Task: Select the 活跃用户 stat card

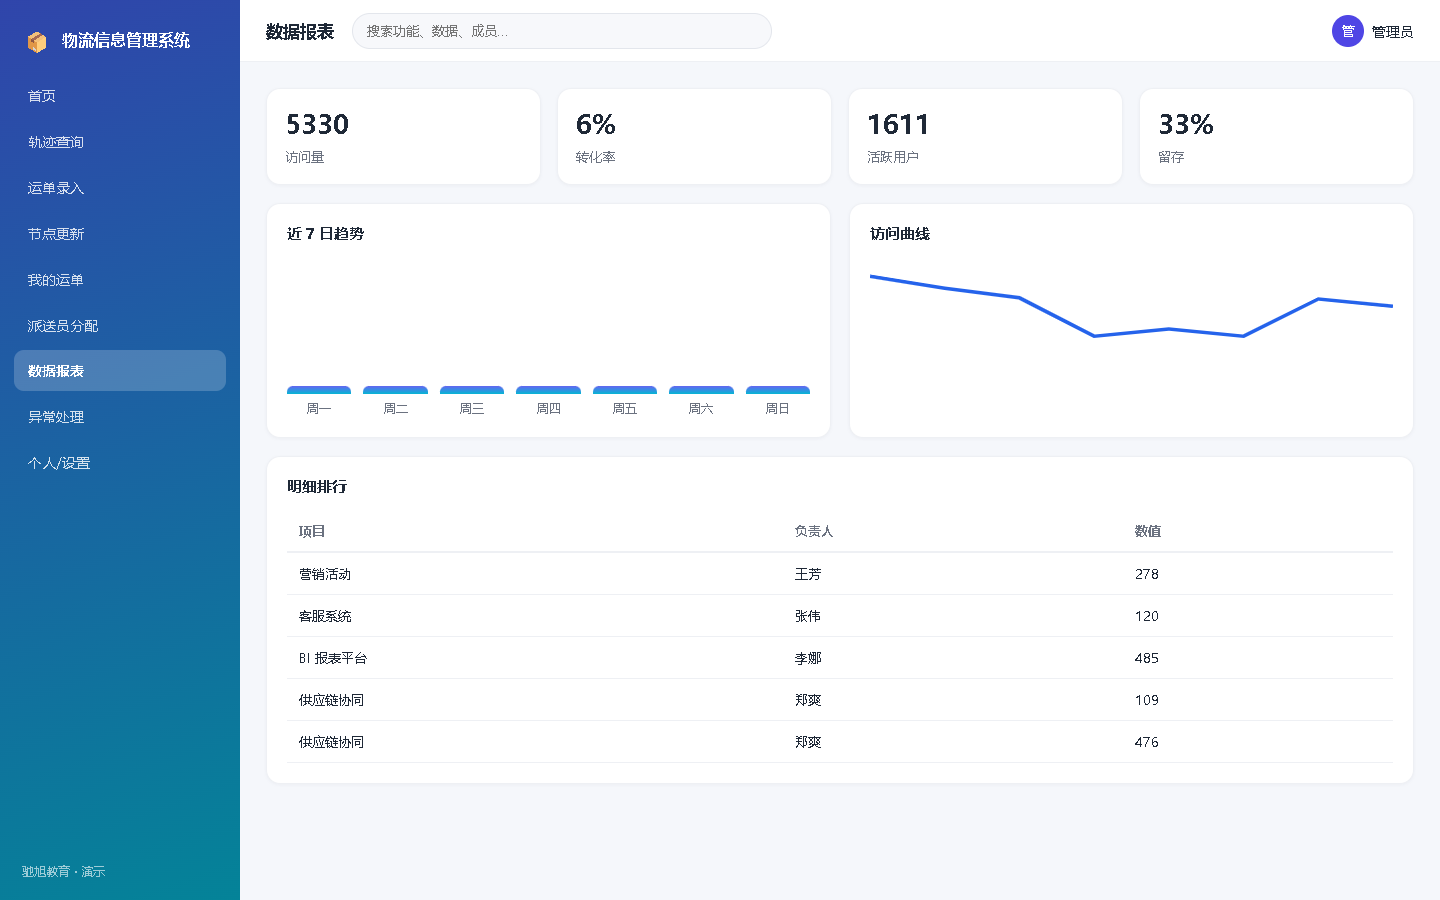Action: [x=985, y=137]
